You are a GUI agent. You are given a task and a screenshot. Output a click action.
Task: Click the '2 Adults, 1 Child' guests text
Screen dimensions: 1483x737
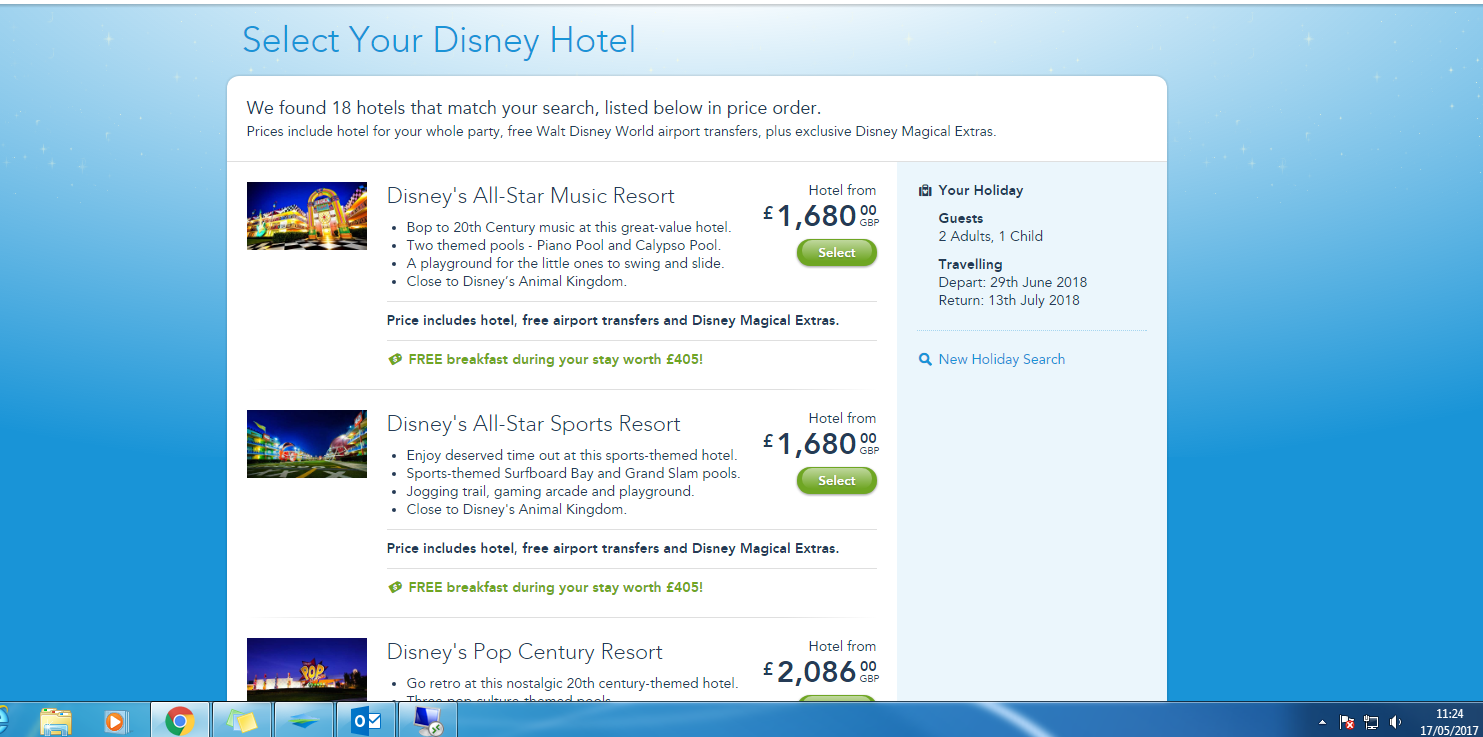[x=991, y=236]
